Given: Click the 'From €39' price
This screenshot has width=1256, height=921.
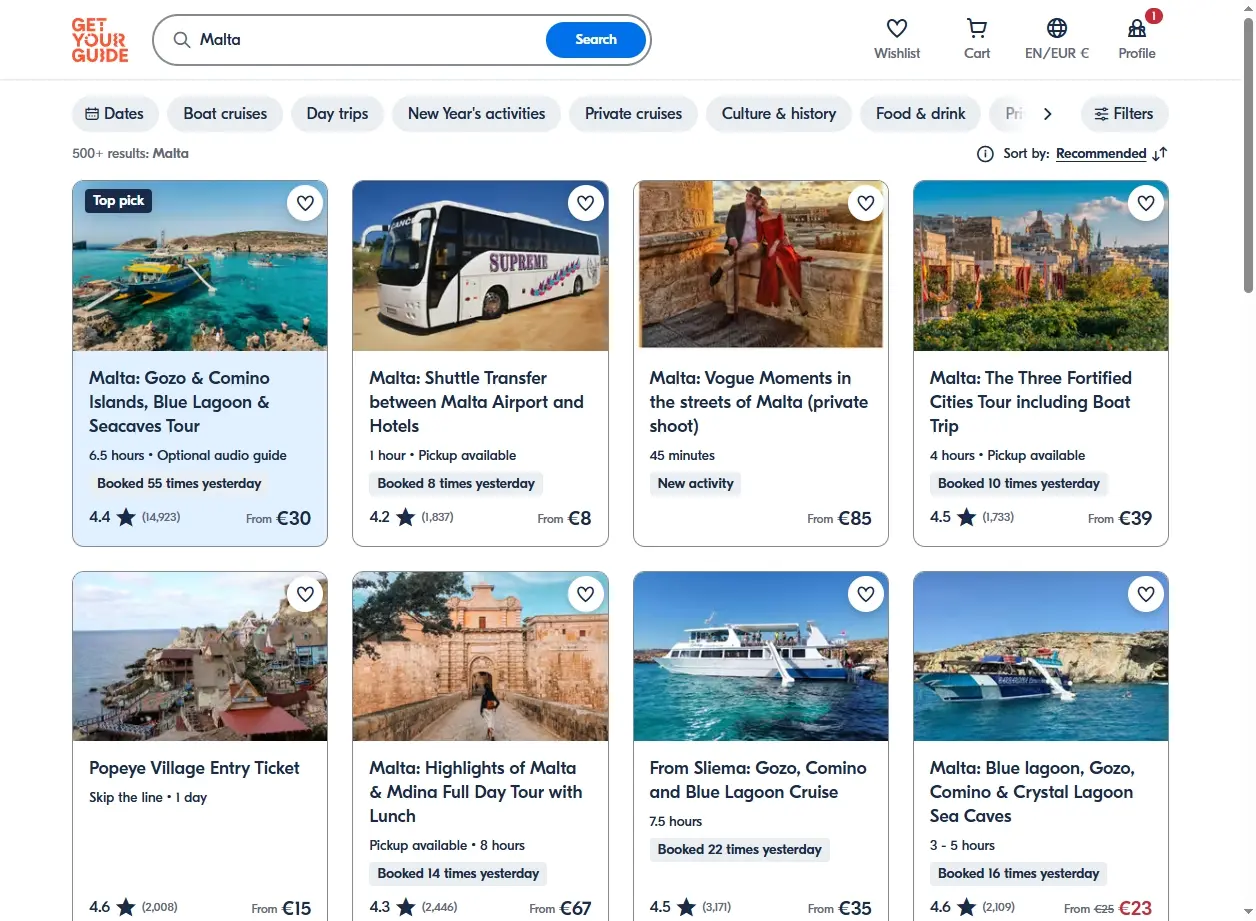Looking at the screenshot, I should pos(1120,518).
